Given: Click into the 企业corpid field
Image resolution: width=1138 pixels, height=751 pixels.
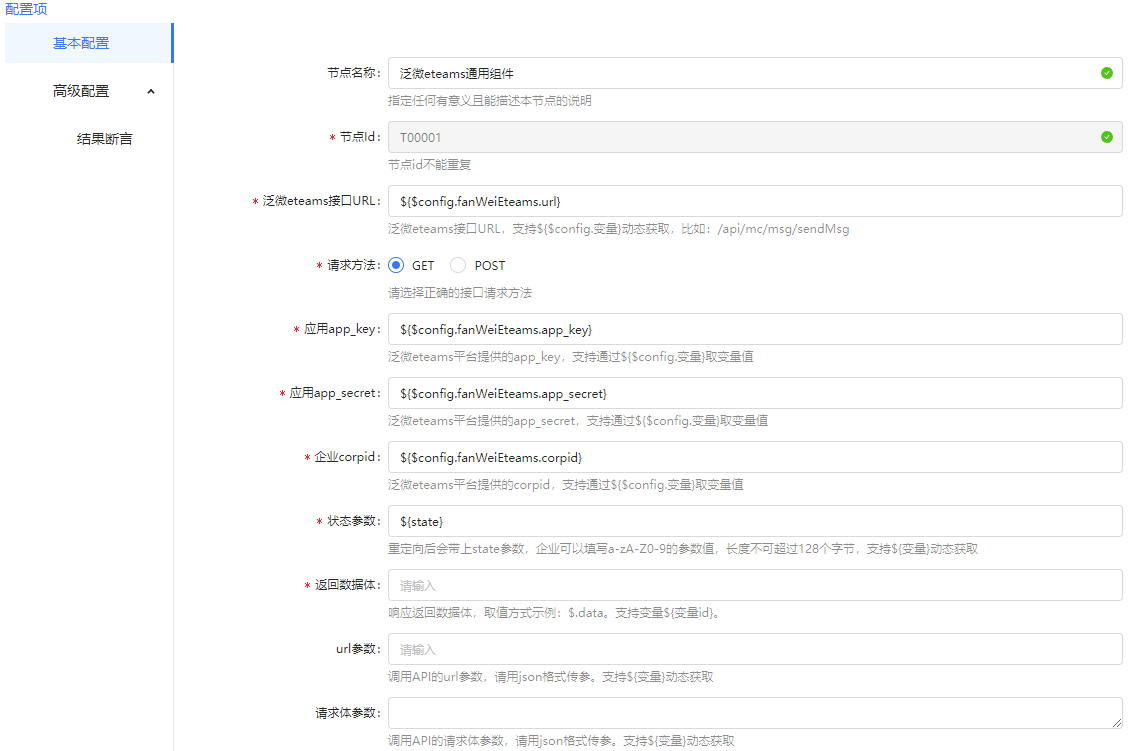Looking at the screenshot, I should [x=754, y=457].
